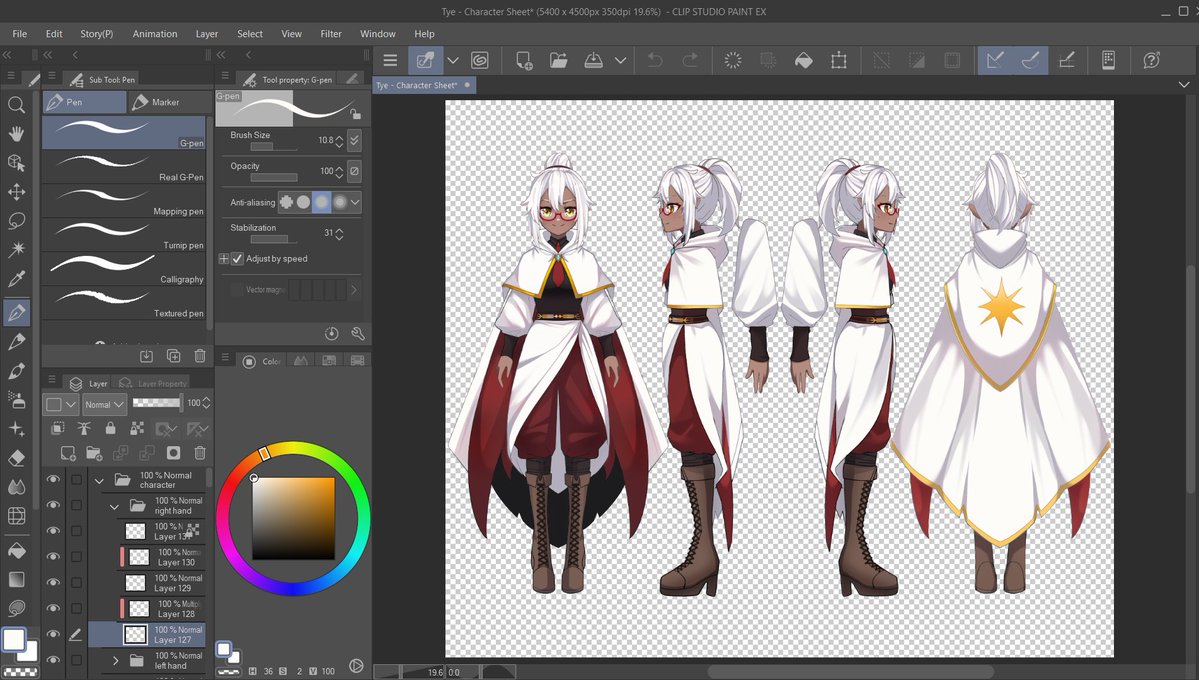Open the Animation menu
Image resolution: width=1199 pixels, height=680 pixels.
[x=154, y=34]
